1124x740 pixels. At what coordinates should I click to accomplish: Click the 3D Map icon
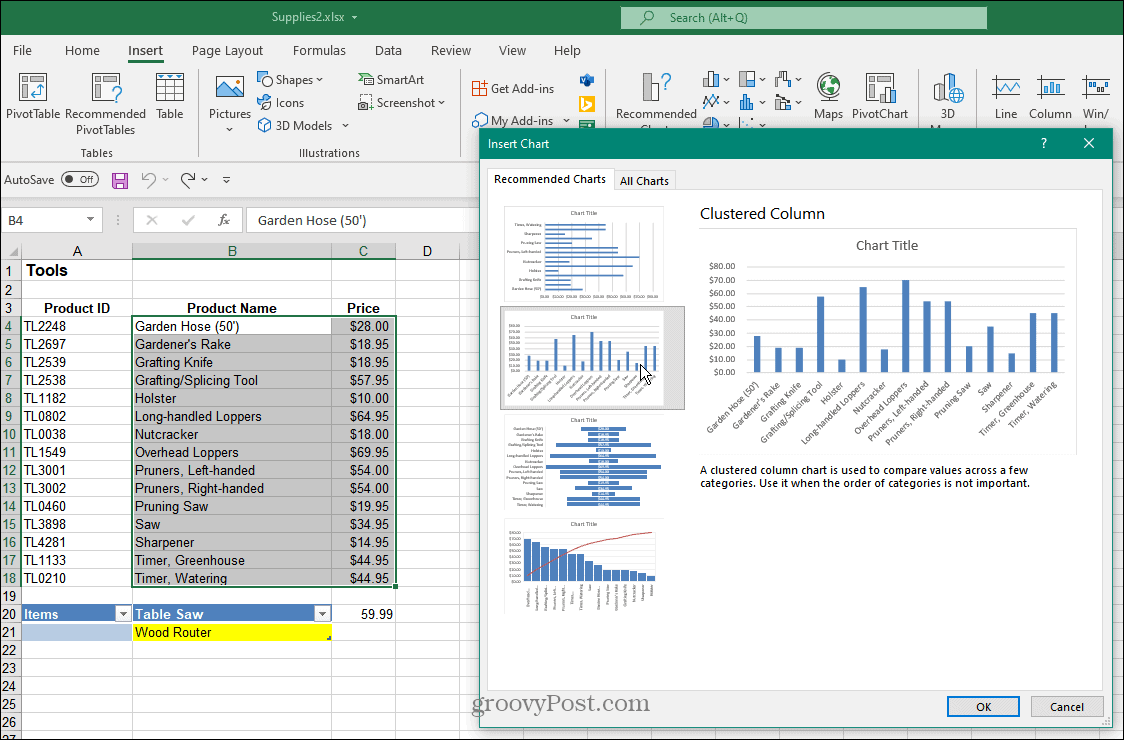[948, 87]
